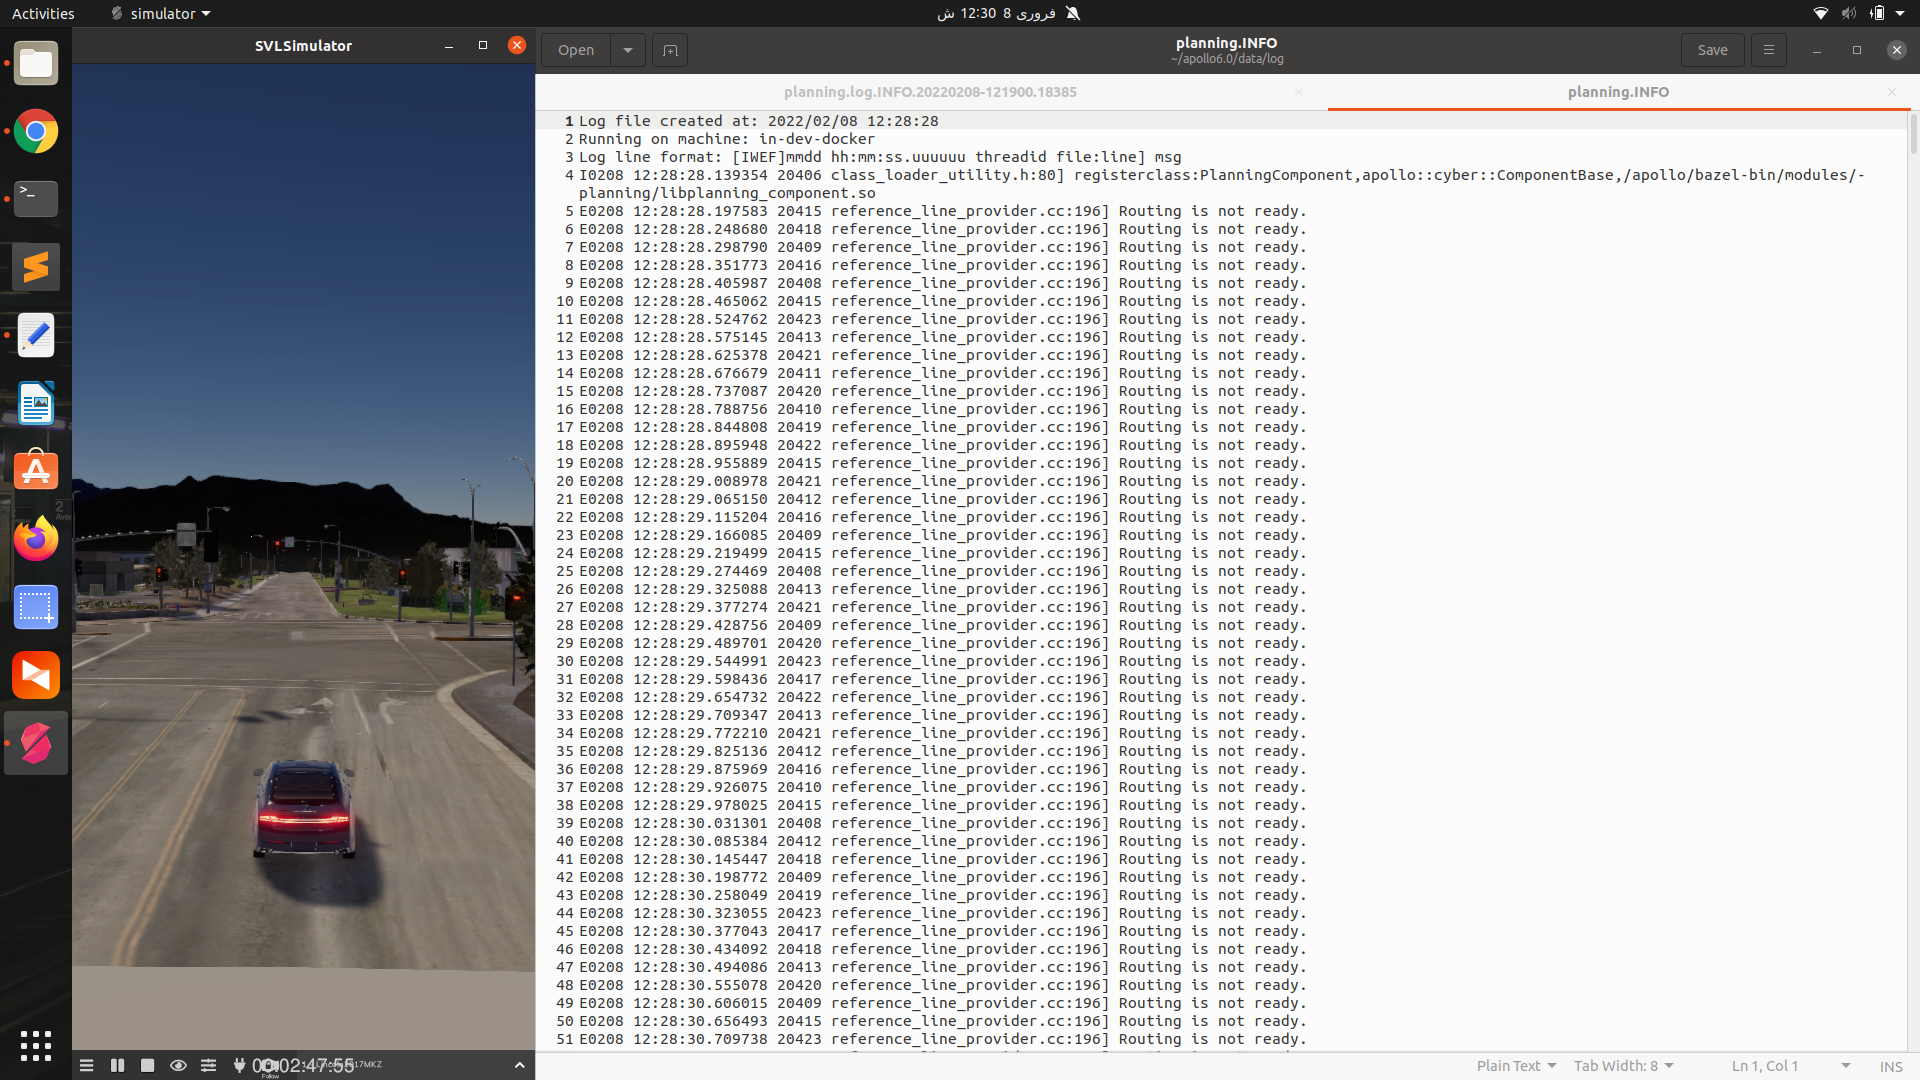Open the Ln 1, Col 1 position dropdown

[x=1790, y=1066]
